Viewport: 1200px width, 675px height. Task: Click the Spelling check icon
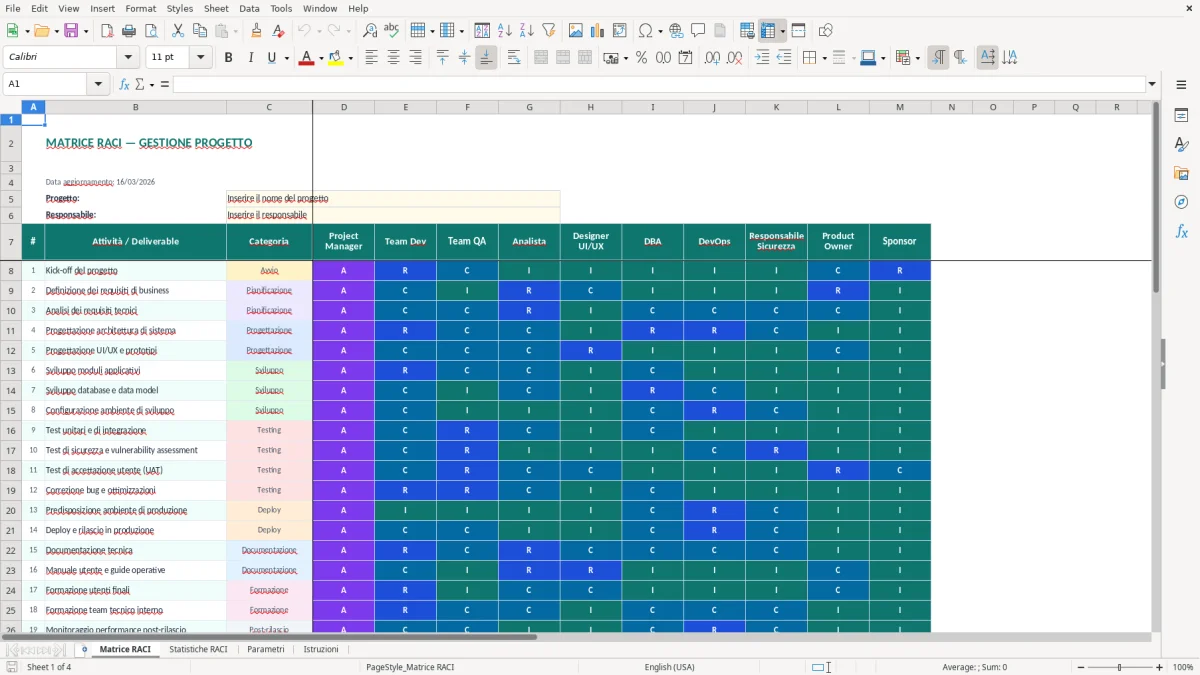pos(392,31)
